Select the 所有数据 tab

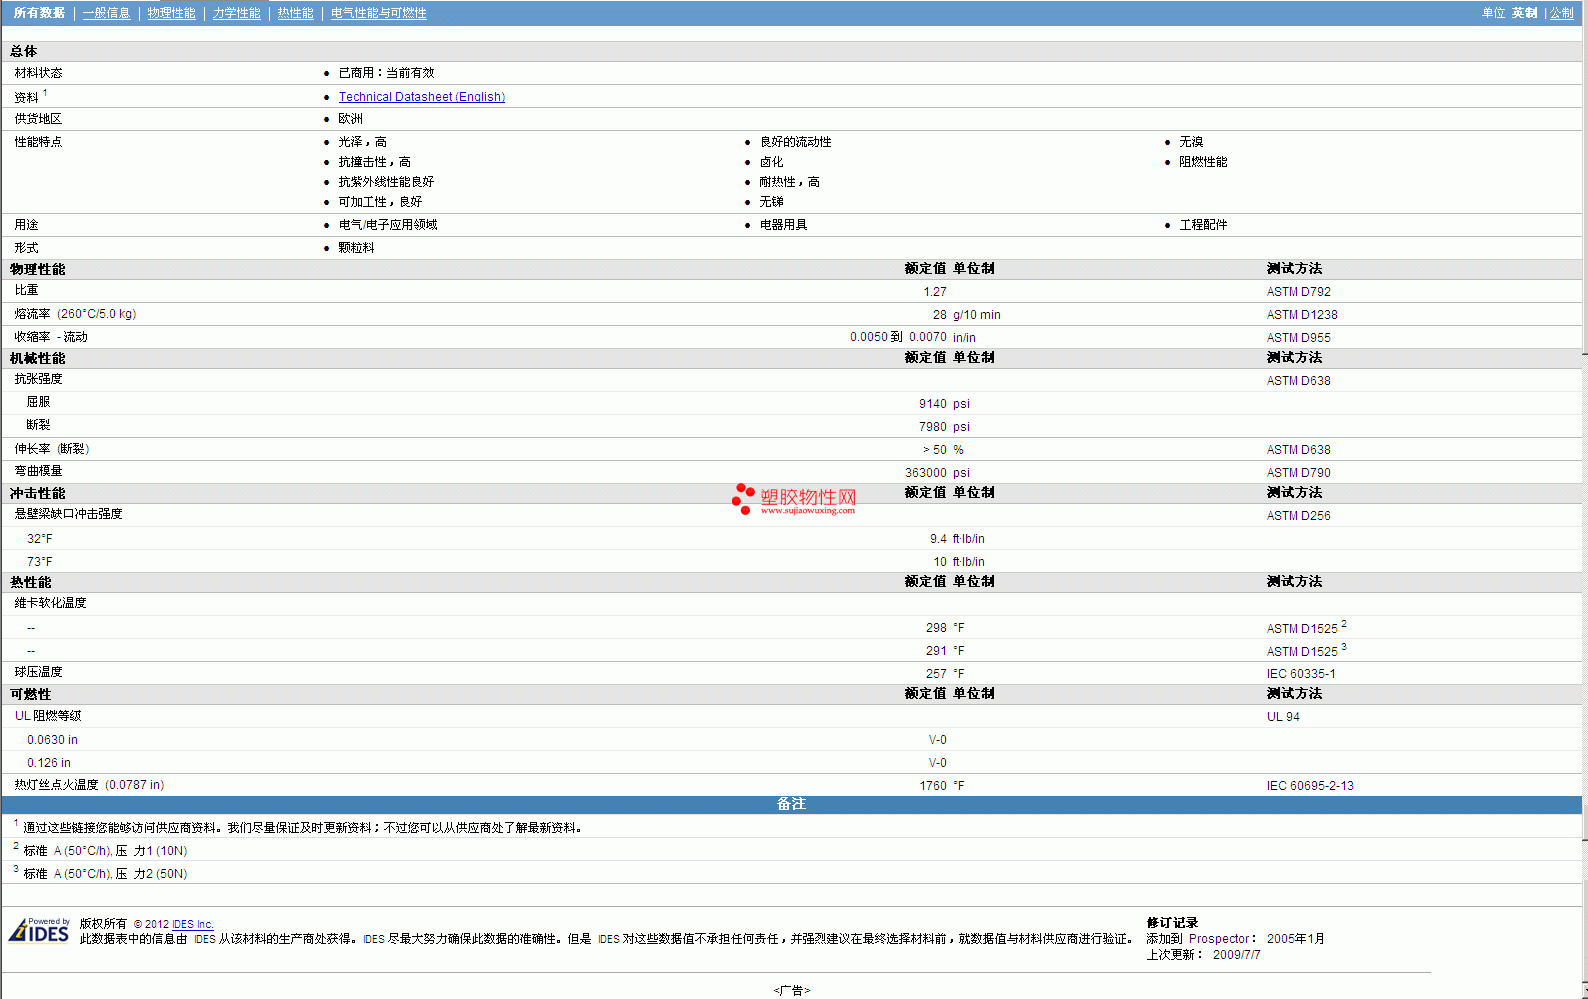39,13
